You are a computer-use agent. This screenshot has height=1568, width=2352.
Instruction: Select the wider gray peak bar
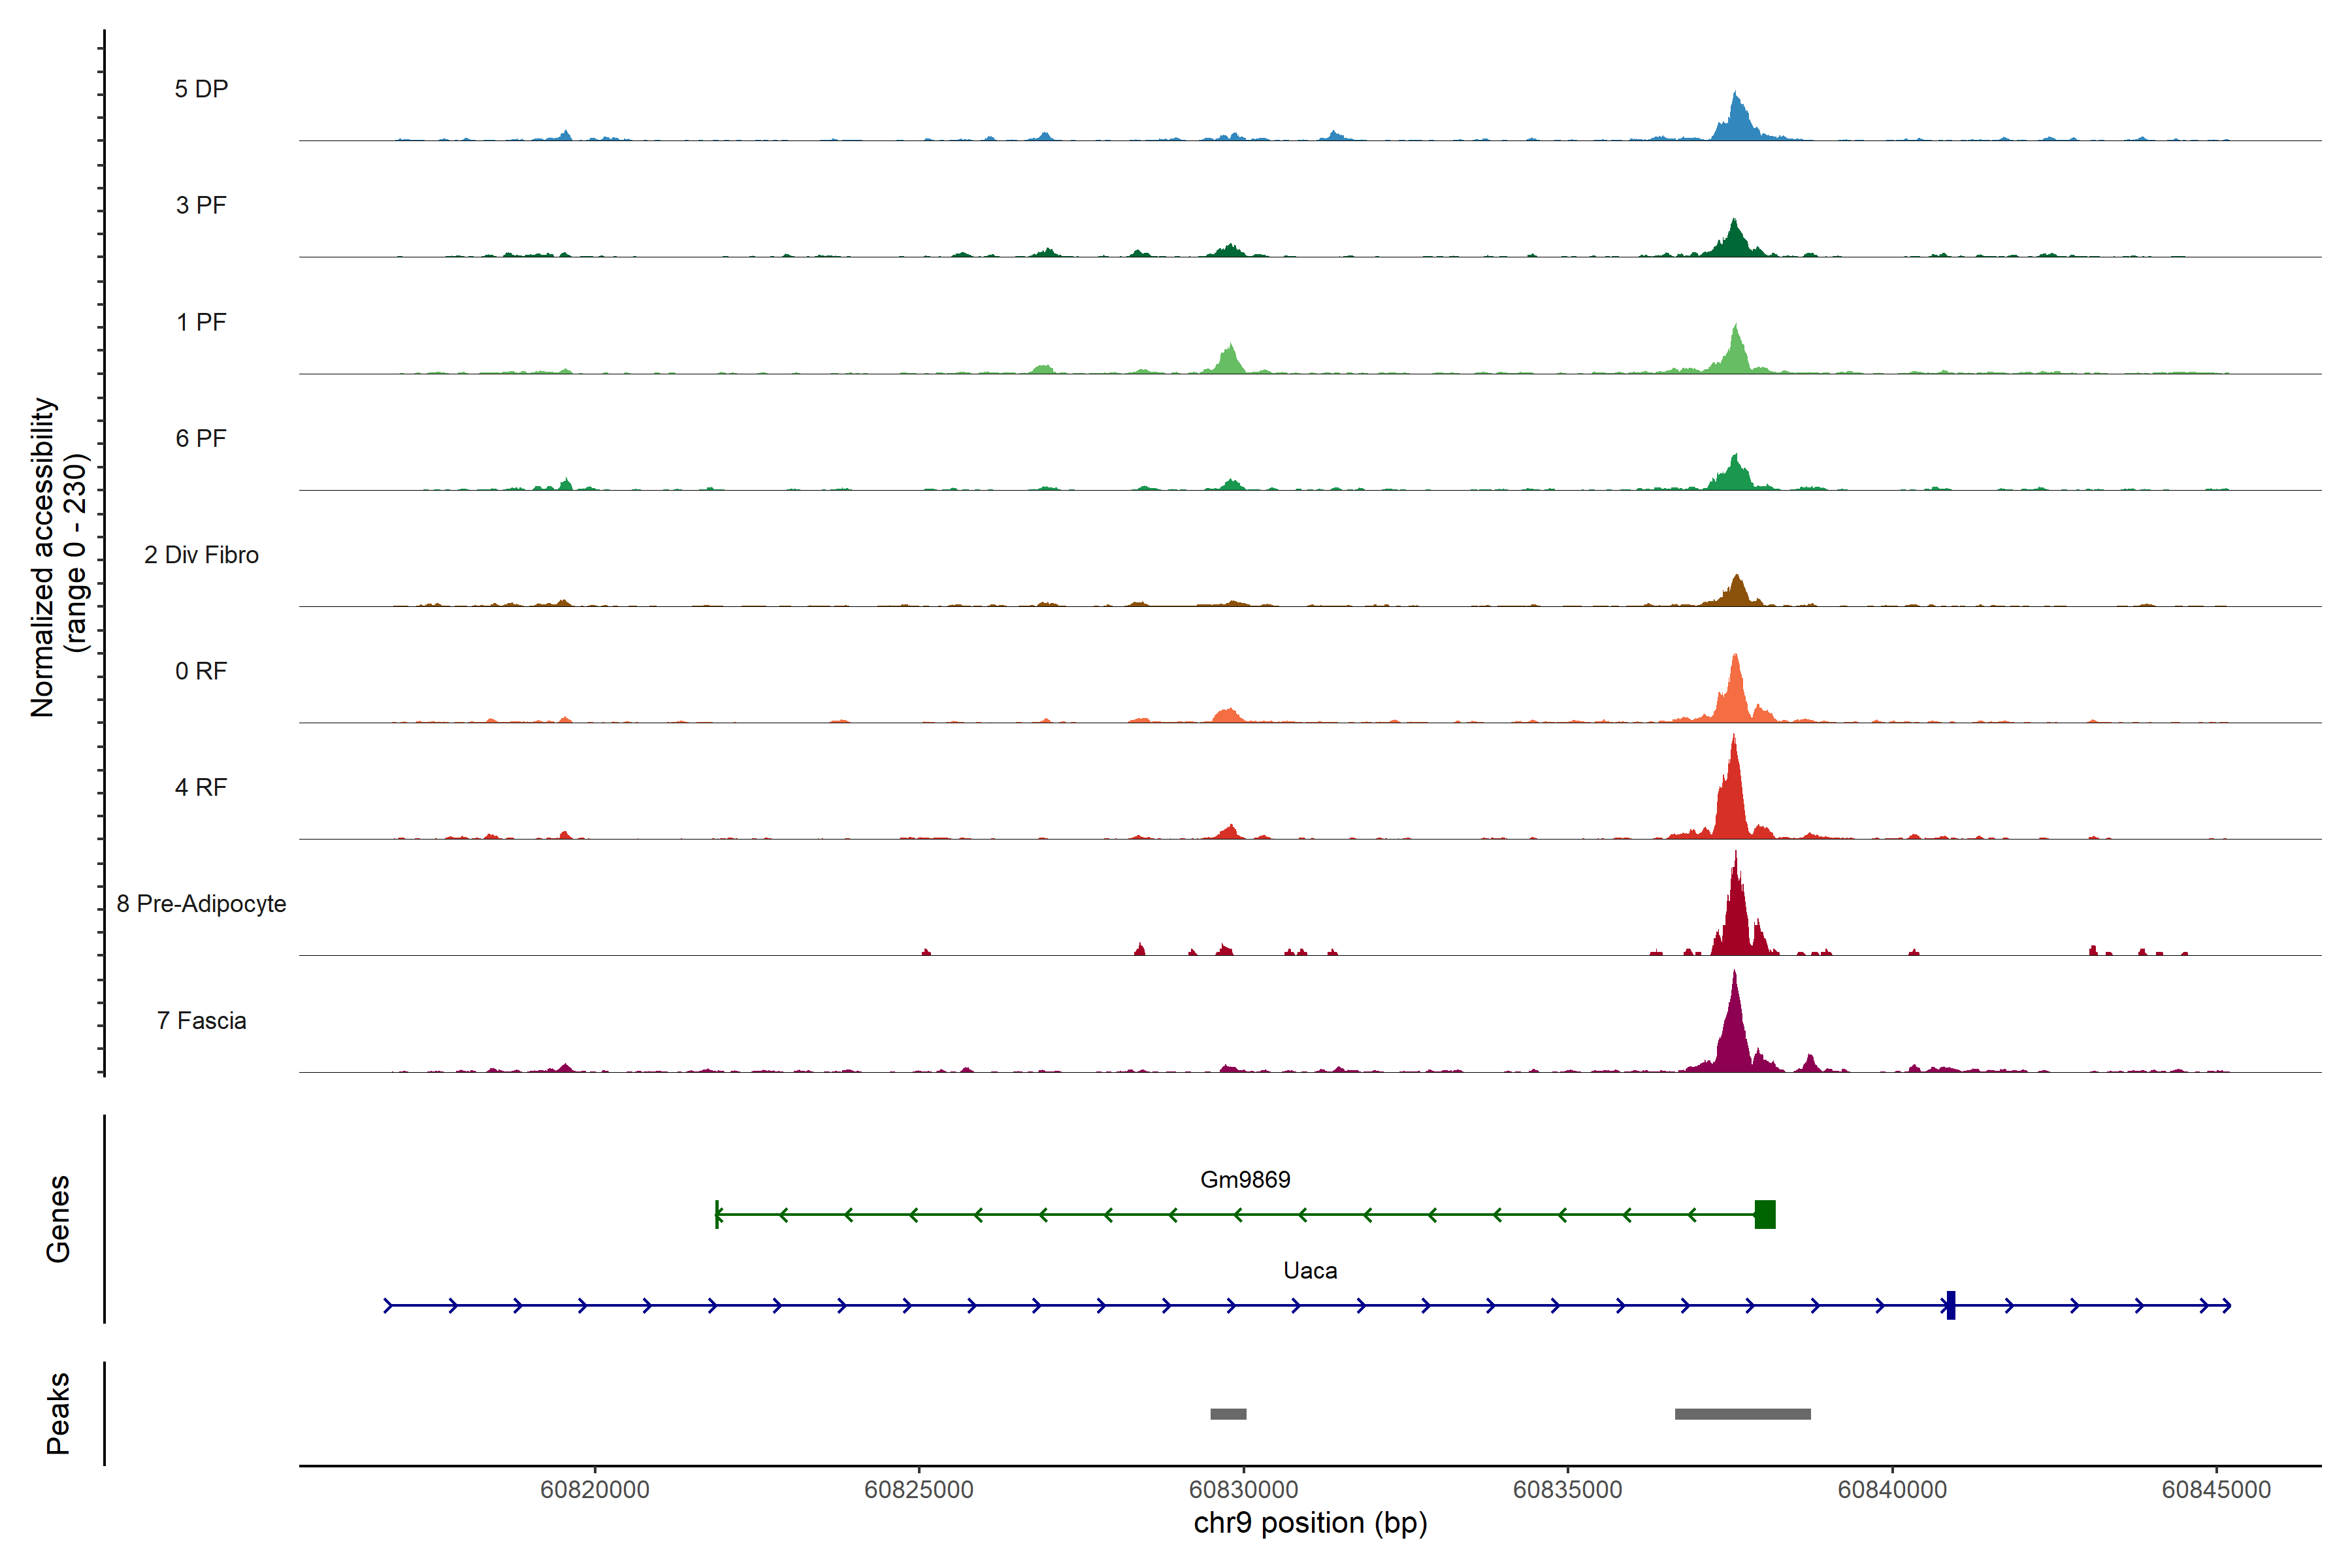(x=1742, y=1414)
